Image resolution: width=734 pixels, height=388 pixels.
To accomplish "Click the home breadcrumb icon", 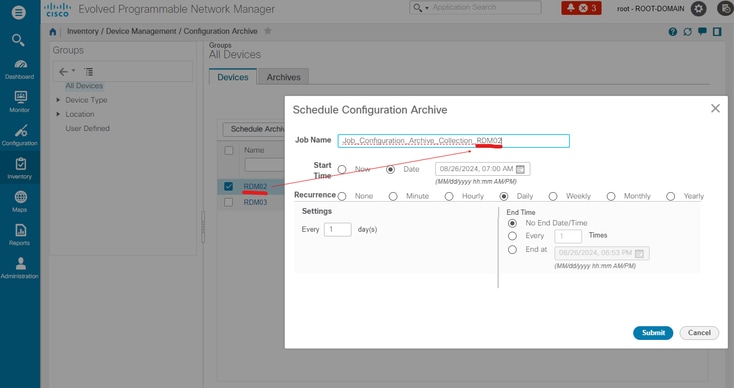I will 52,32.
